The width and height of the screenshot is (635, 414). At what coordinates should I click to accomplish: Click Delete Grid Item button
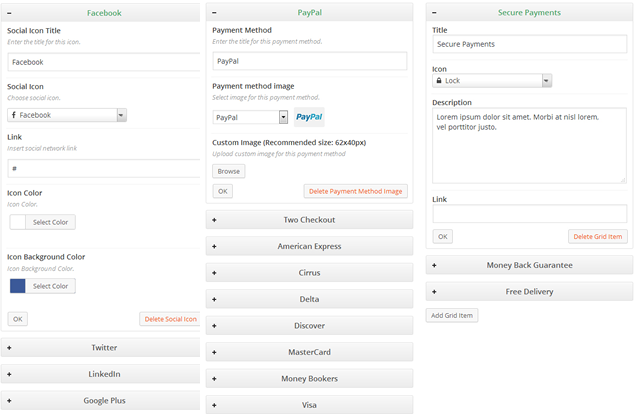(598, 236)
